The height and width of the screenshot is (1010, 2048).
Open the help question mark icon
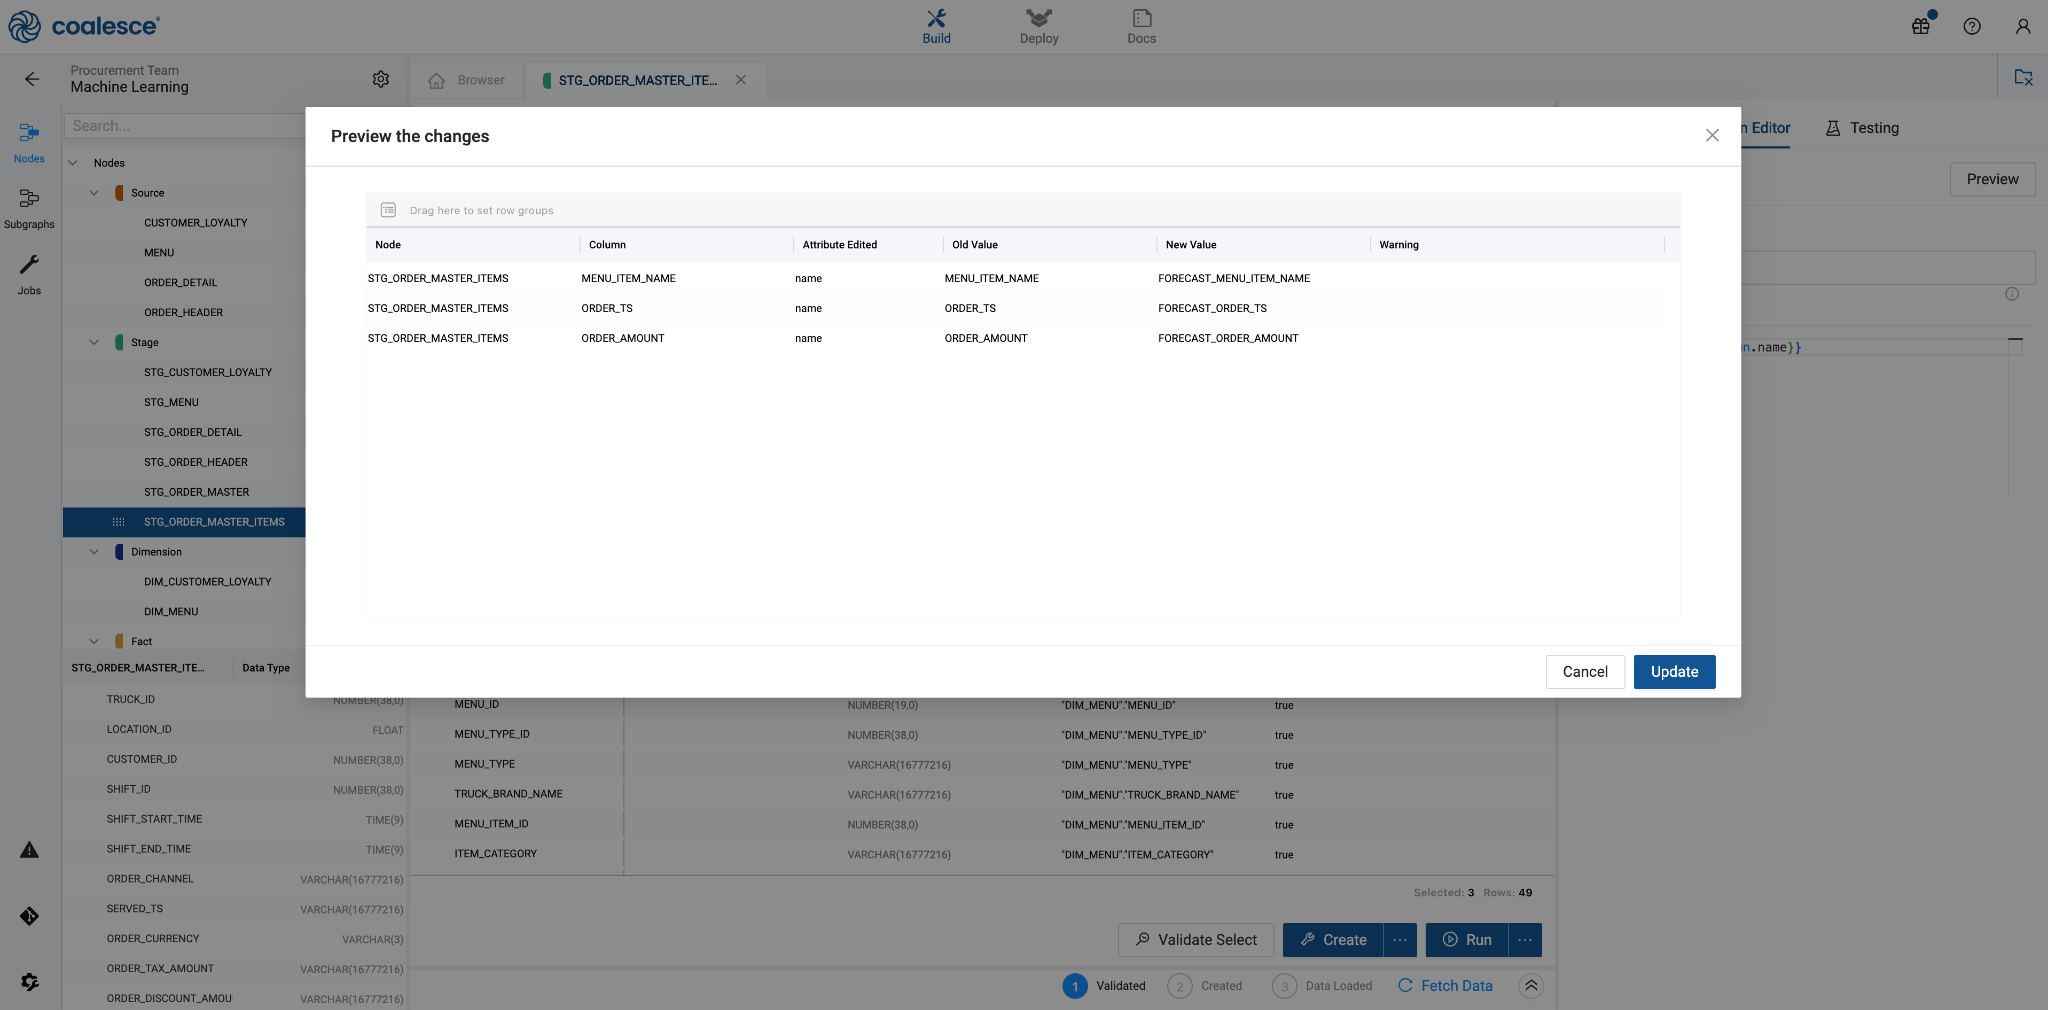(x=1972, y=26)
